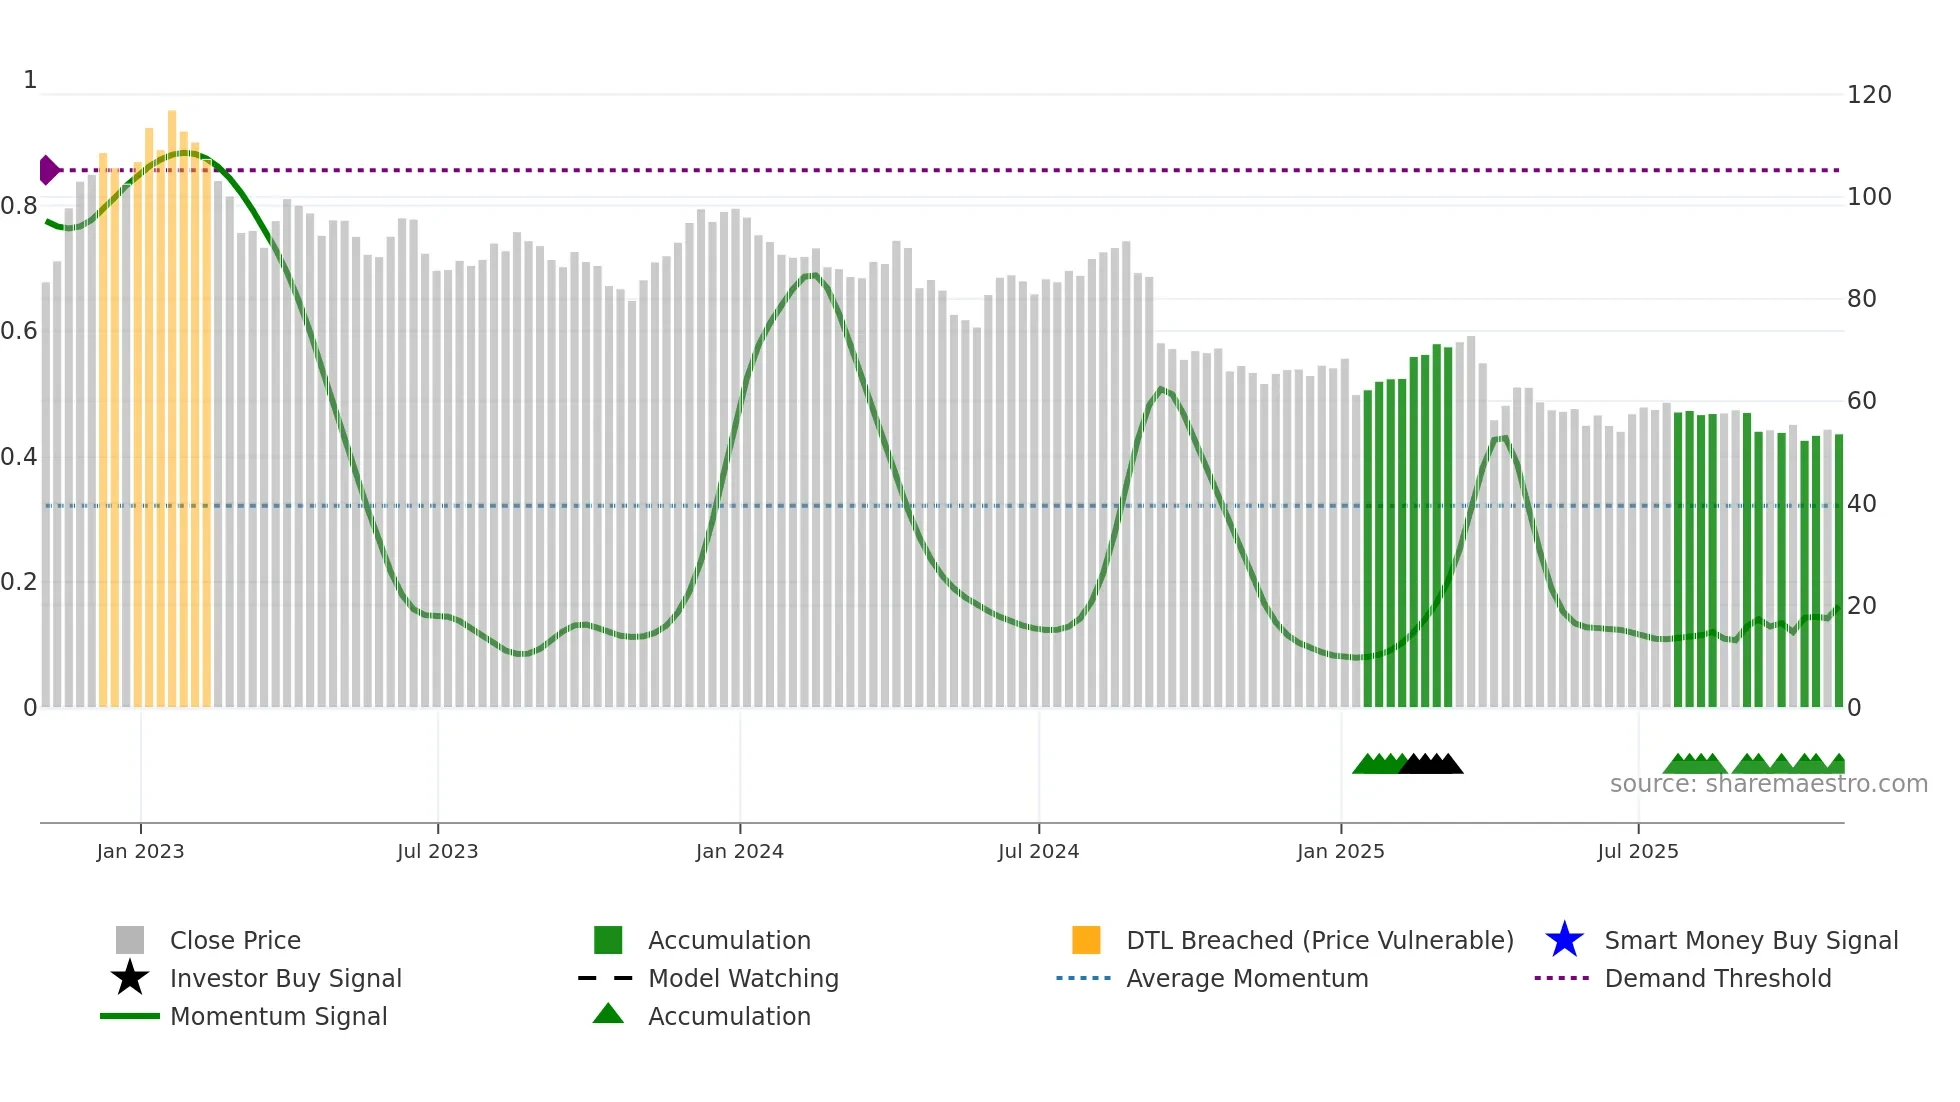Click the black Investor Buy Signal star

(130, 978)
